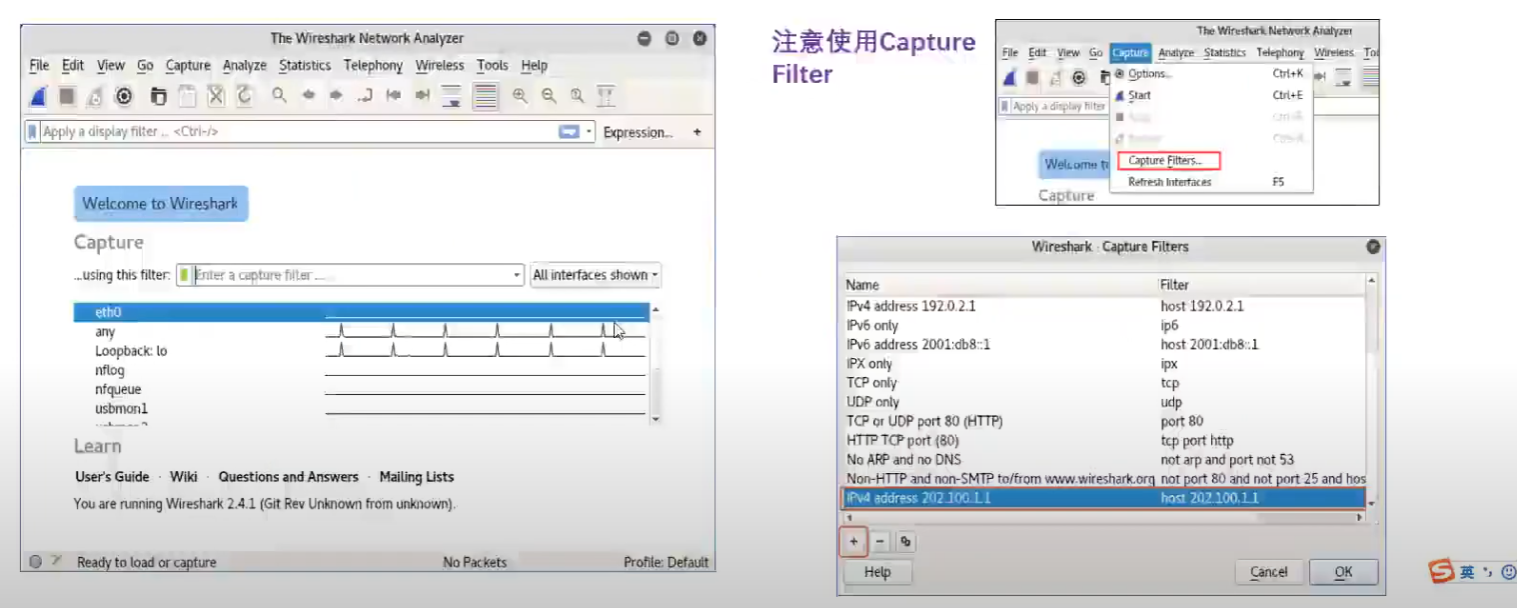
Task: Go to specified packet curved arrow icon
Action: coord(365,96)
